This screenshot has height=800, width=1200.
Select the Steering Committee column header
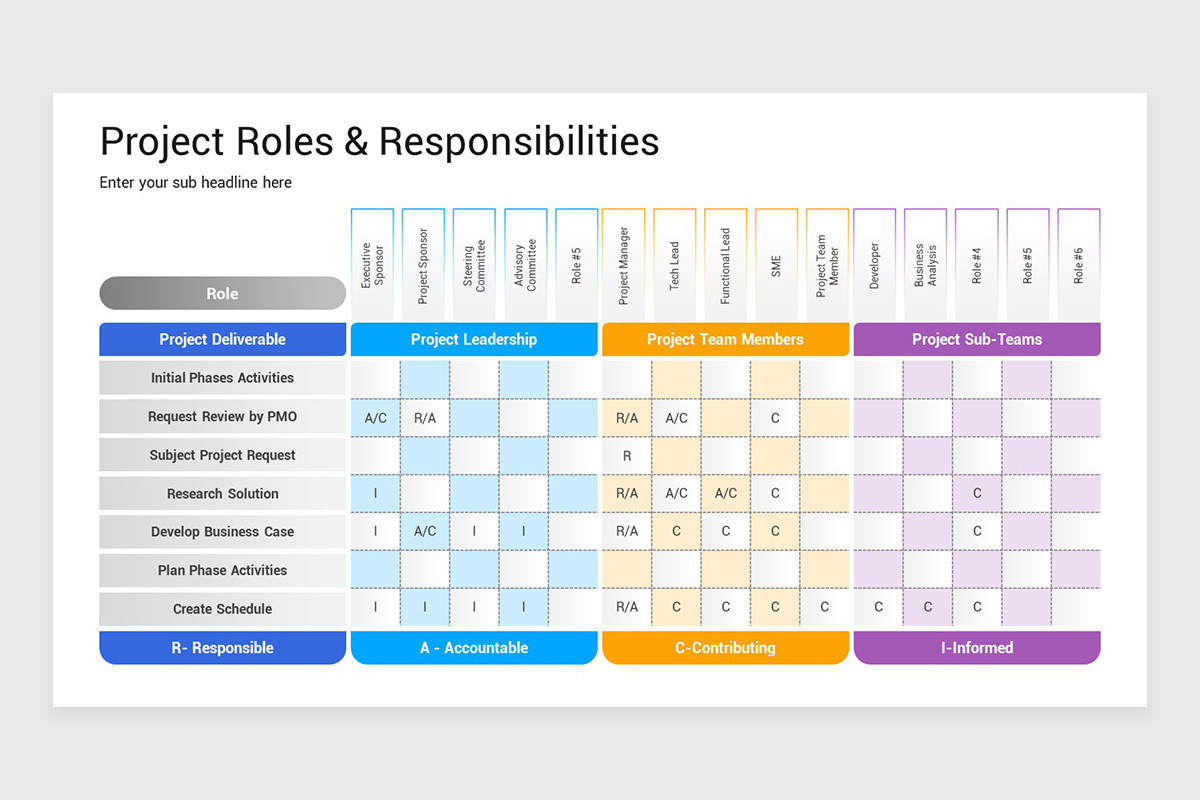click(474, 265)
